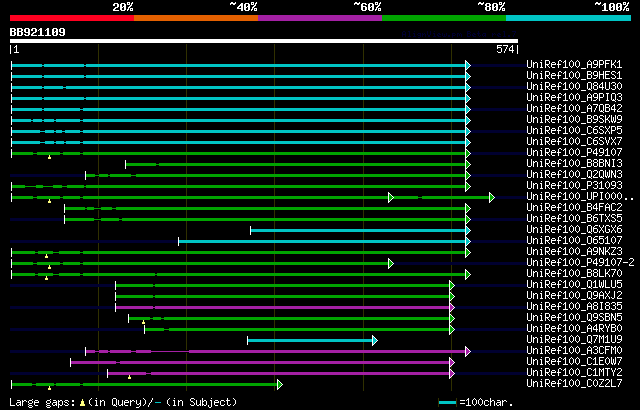Open subject UniRef100_B9SKW9
The height and width of the screenshot is (410, 640).
pyautogui.click(x=574, y=120)
